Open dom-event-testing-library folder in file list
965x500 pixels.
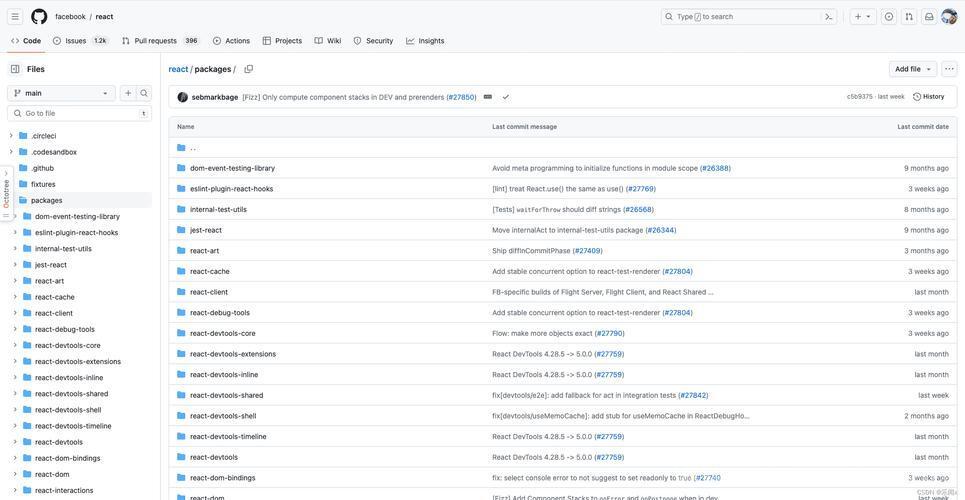pos(233,168)
